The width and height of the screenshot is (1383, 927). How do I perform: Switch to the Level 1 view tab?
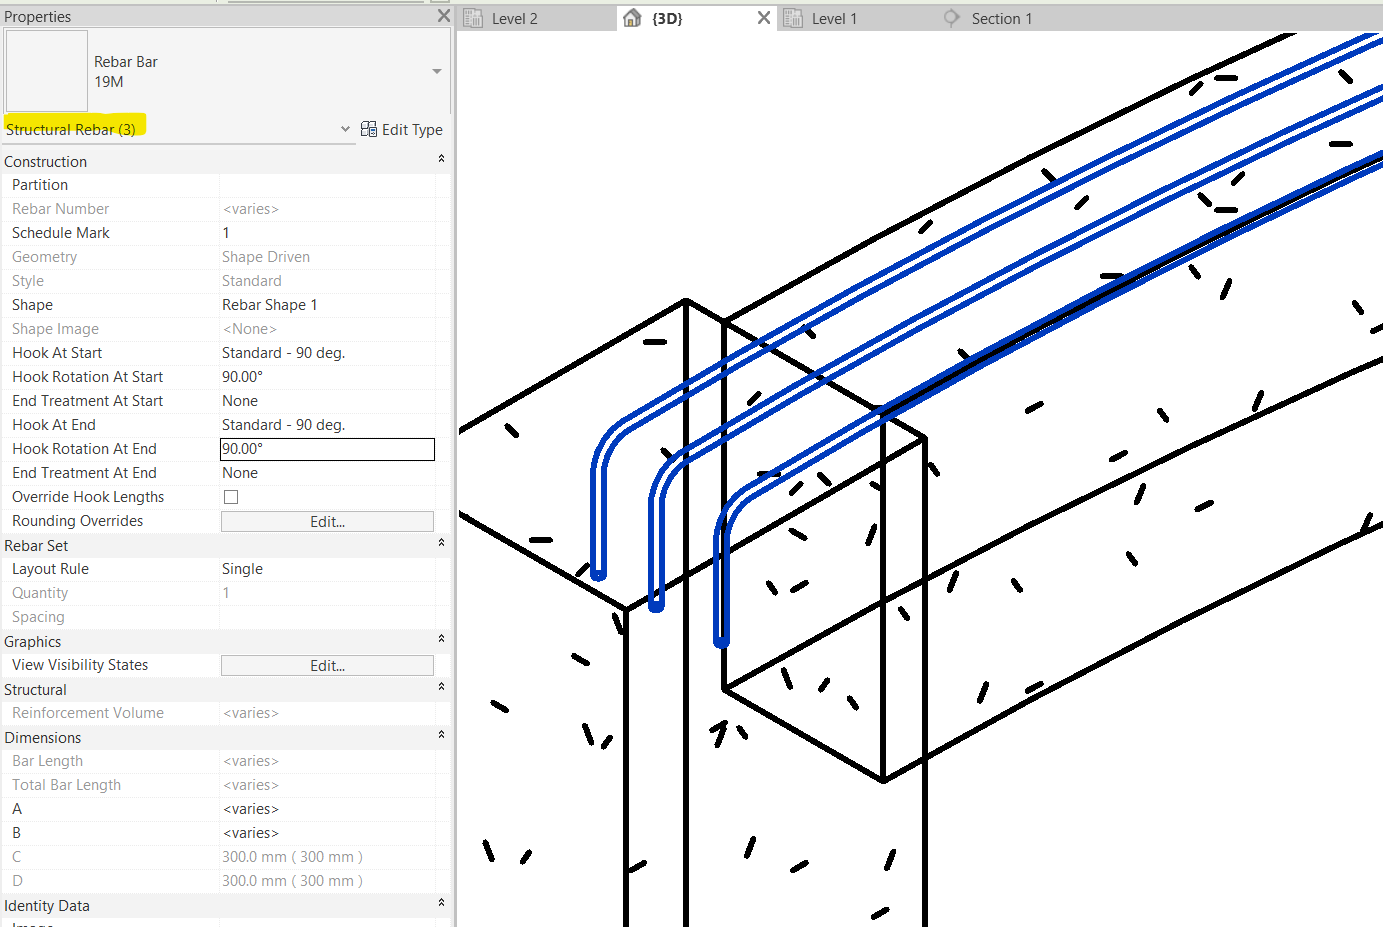835,17
